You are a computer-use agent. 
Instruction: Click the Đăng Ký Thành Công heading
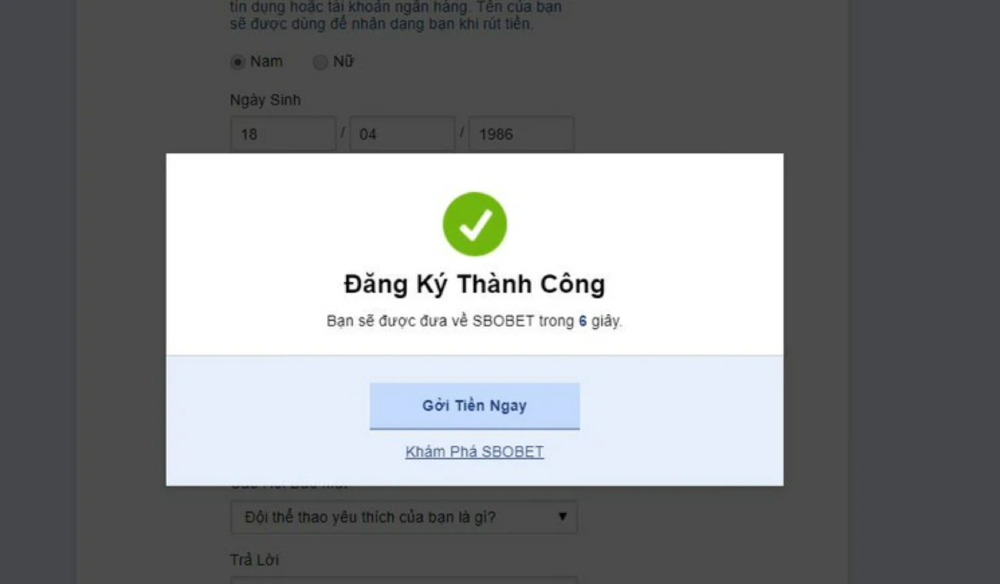pos(474,284)
